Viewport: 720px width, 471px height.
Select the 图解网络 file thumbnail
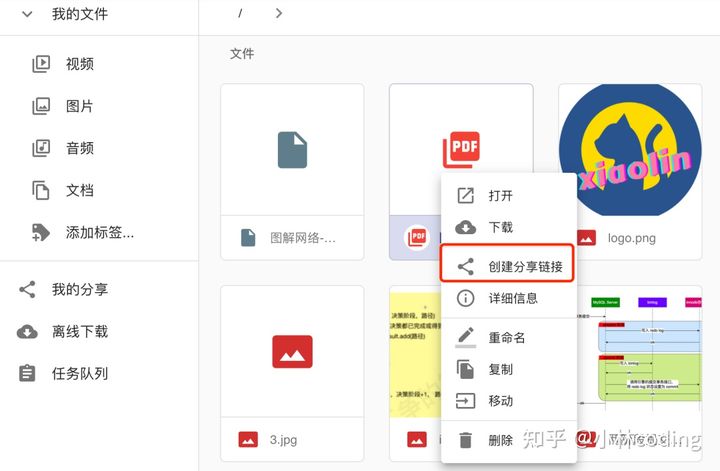pos(292,150)
